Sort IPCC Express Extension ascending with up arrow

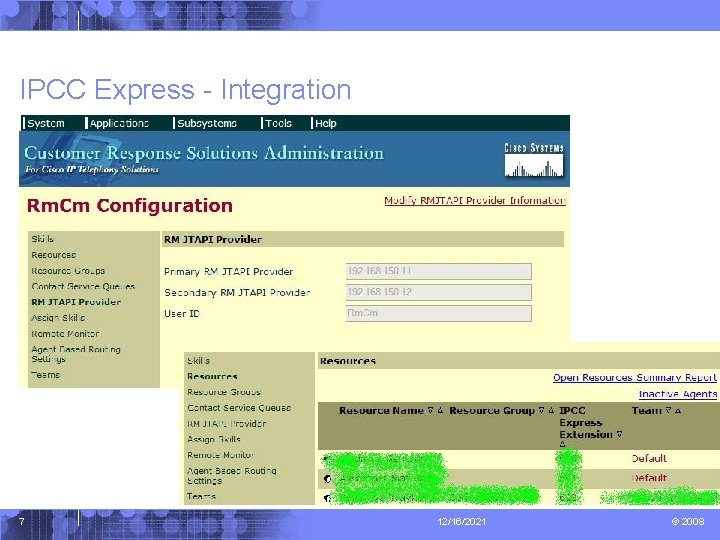562,444
